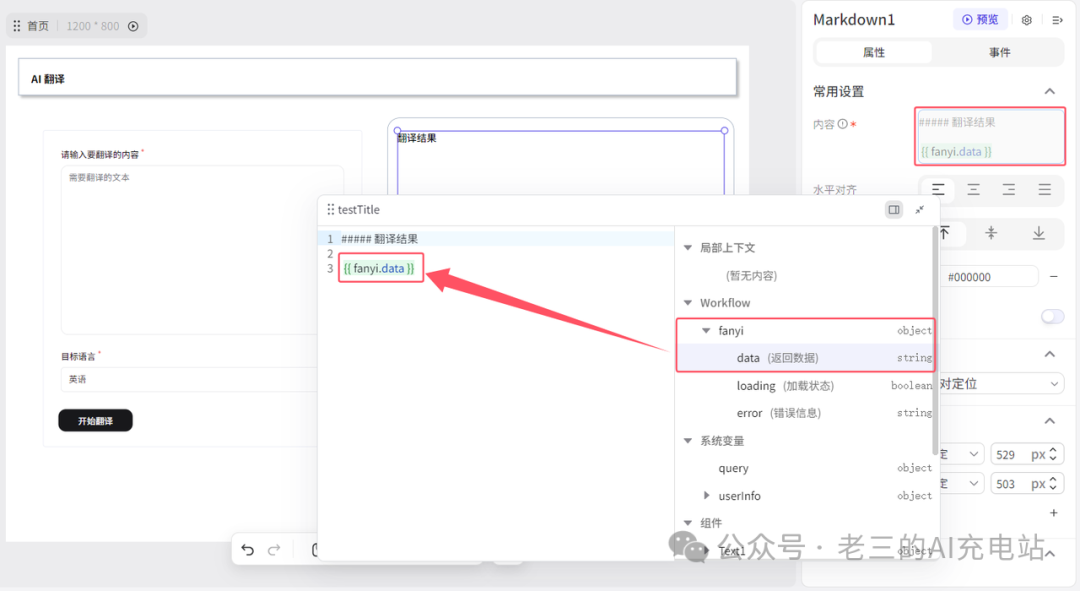Click line 1 '##### 翻译结果' in editor
Viewport: 1080px width, 591px height.
[x=380, y=239]
